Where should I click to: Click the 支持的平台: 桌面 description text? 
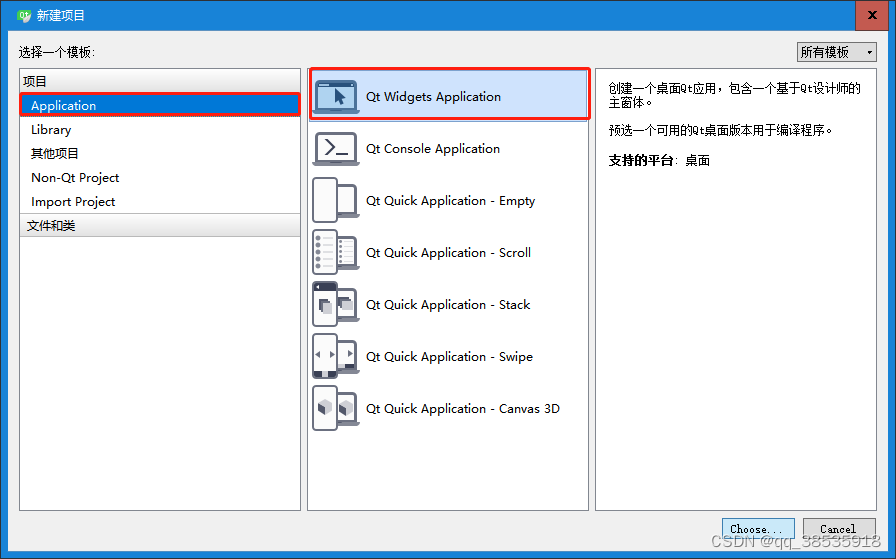[659, 161]
